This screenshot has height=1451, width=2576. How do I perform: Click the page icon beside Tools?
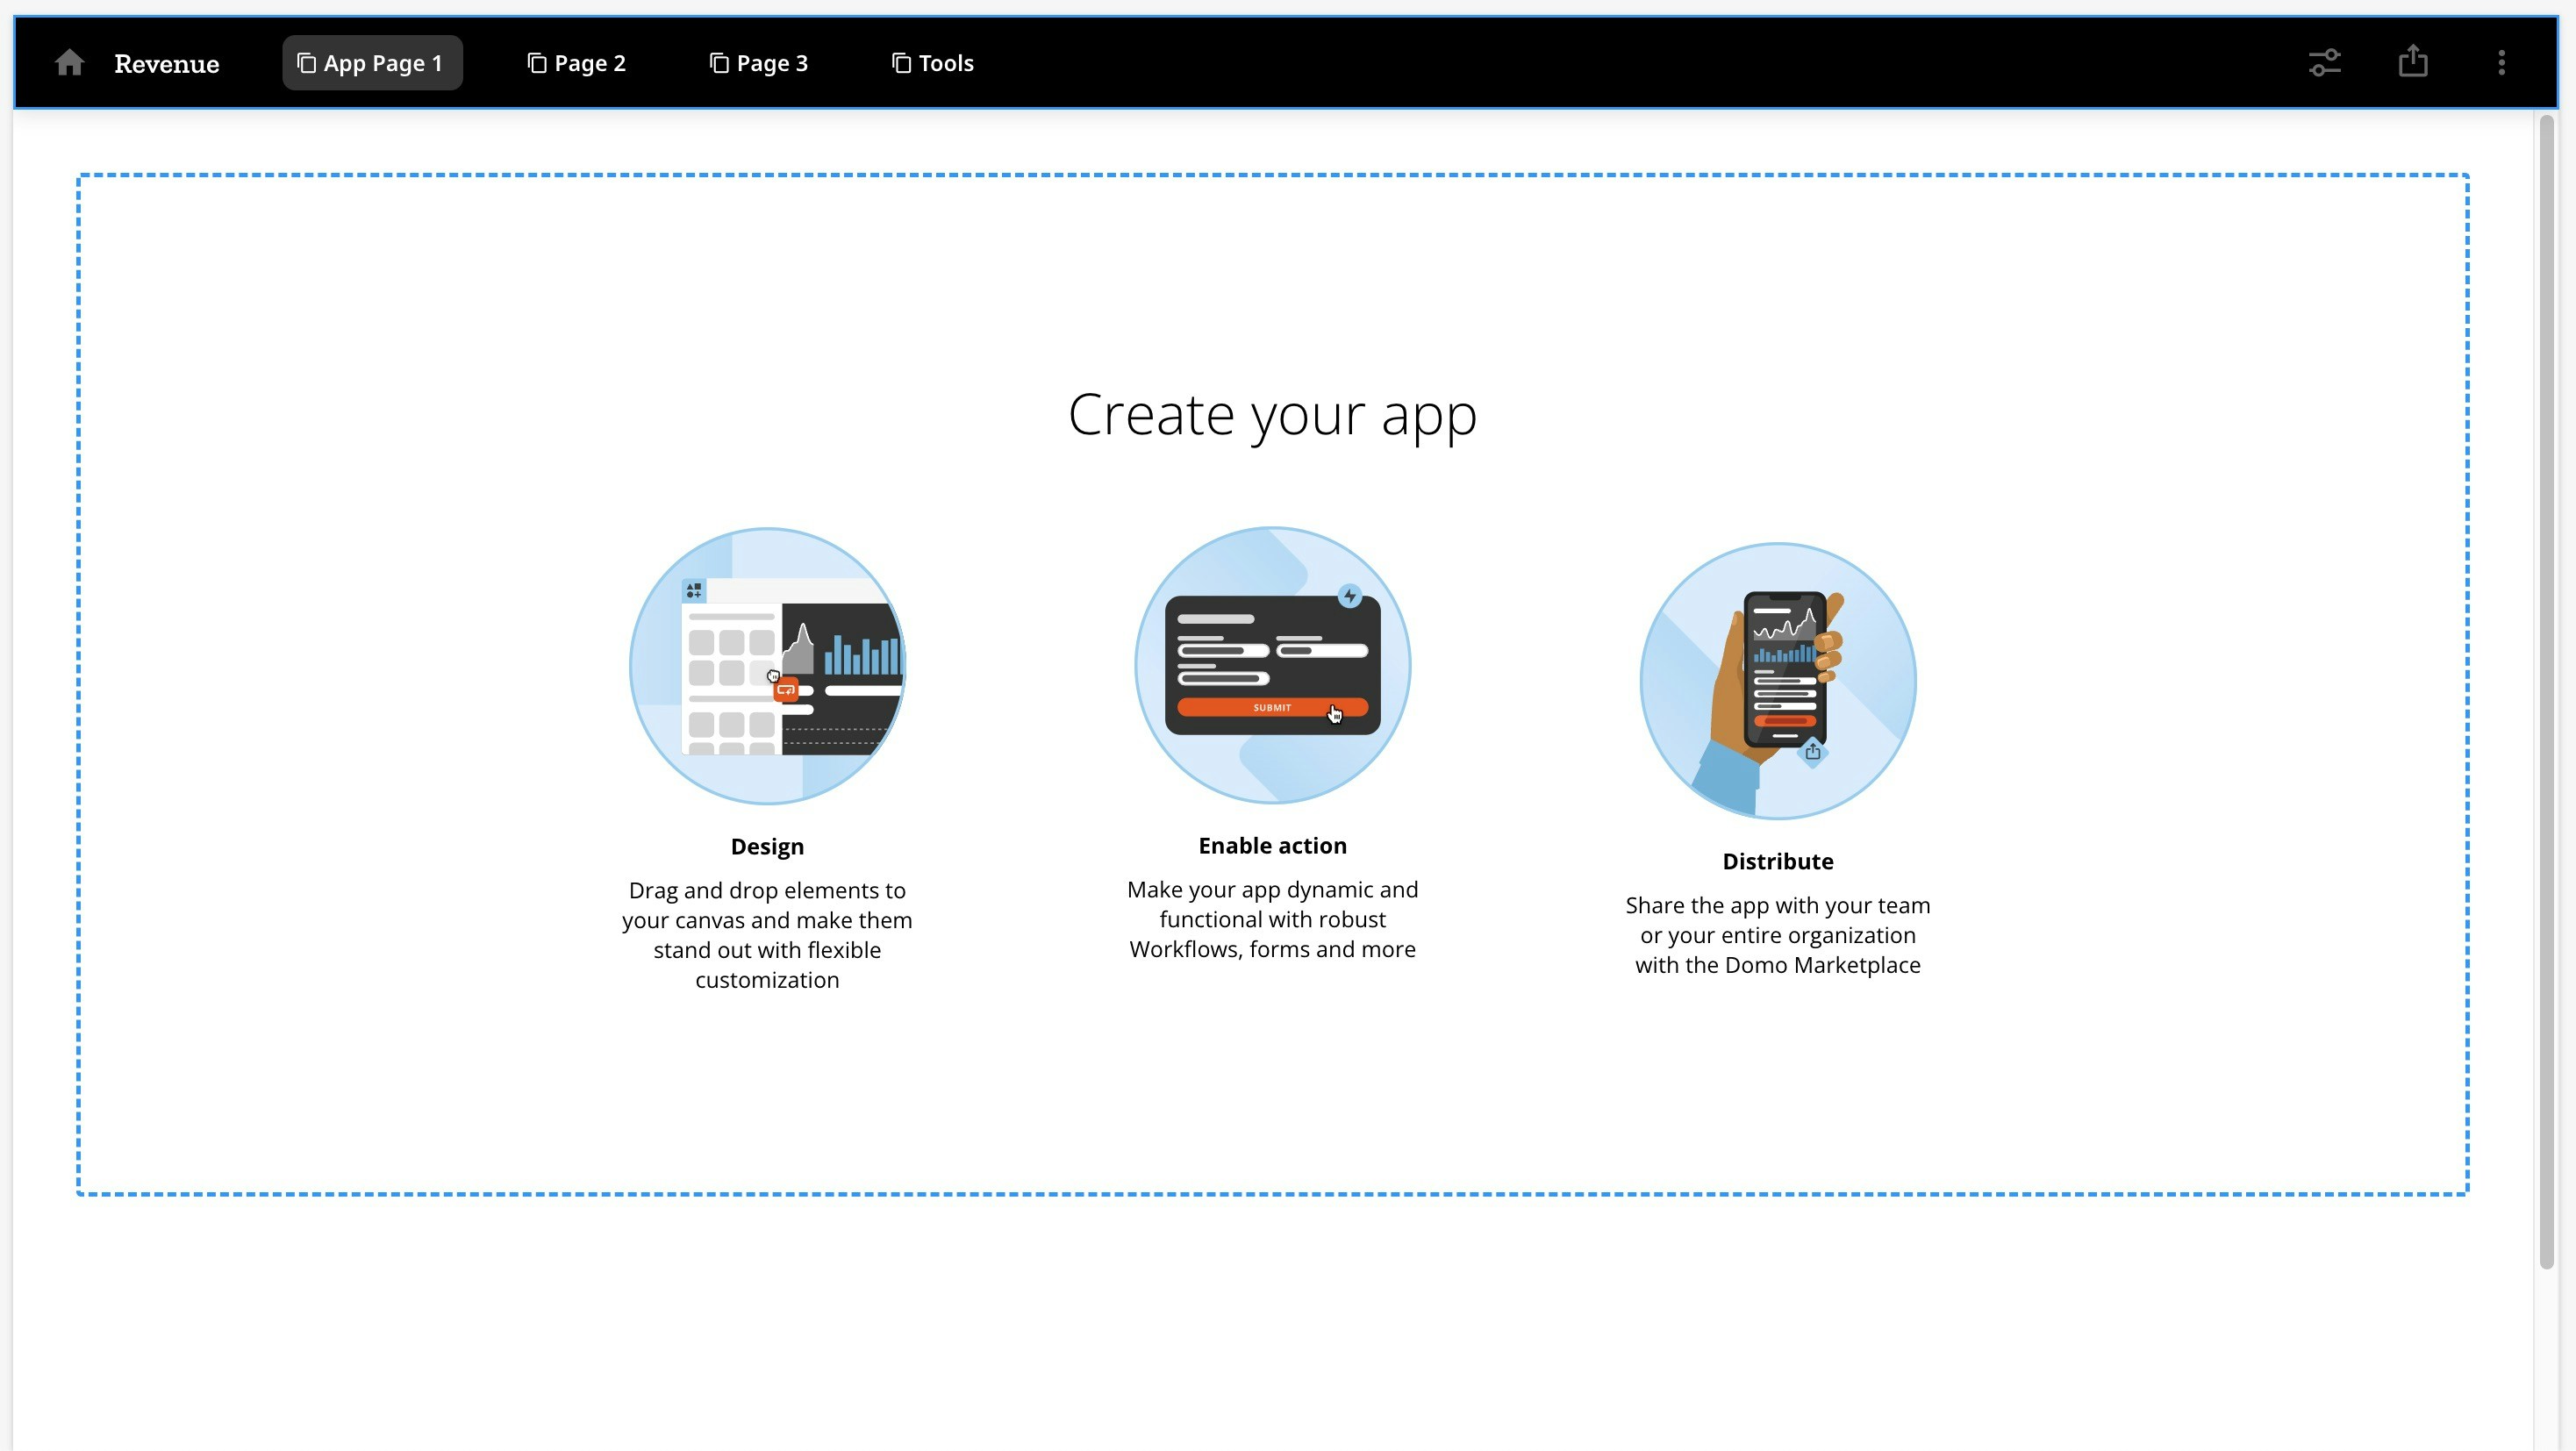901,63
